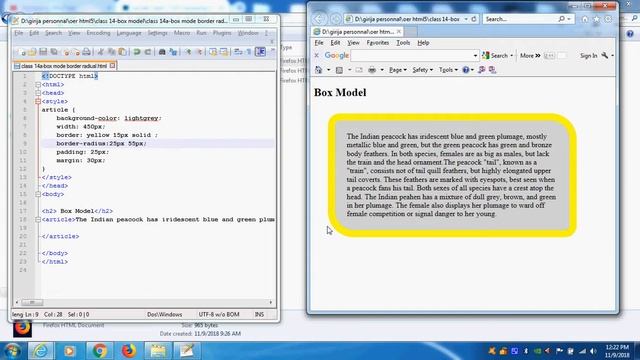Click the New file icon in Notepad++ toolbar
Viewport: 640px width, 360px height.
pos(22,52)
